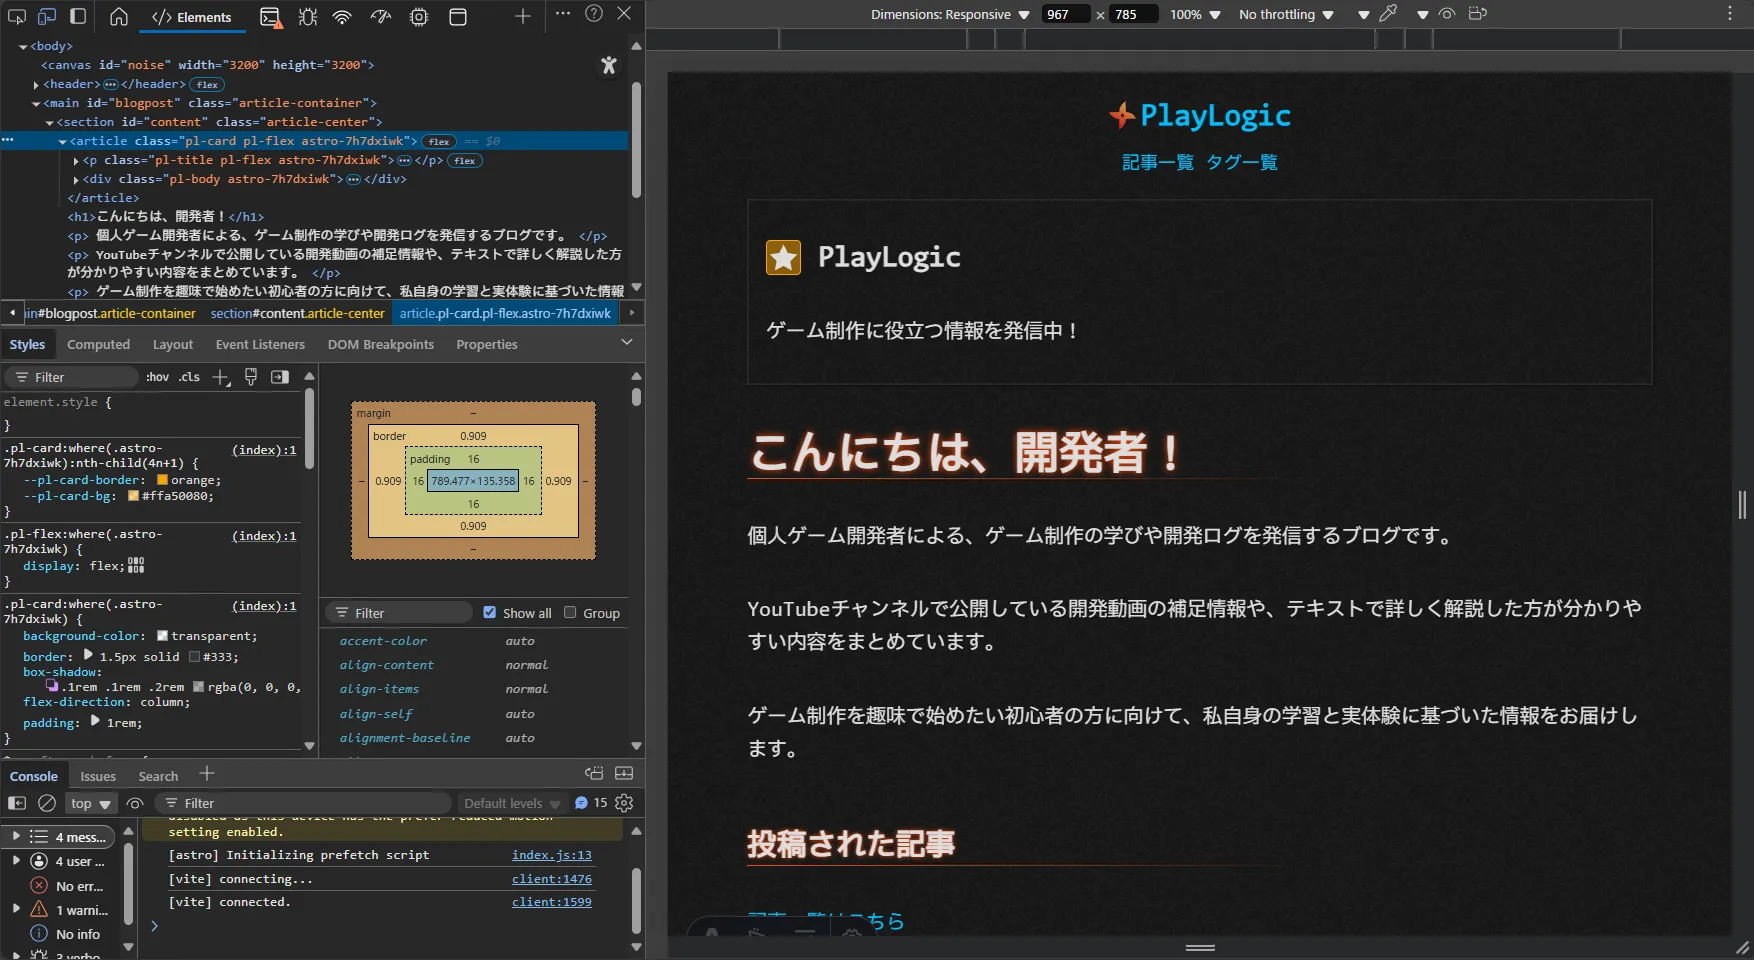Uncheck Show all checkbox
This screenshot has height=960, width=1754.
(x=489, y=613)
